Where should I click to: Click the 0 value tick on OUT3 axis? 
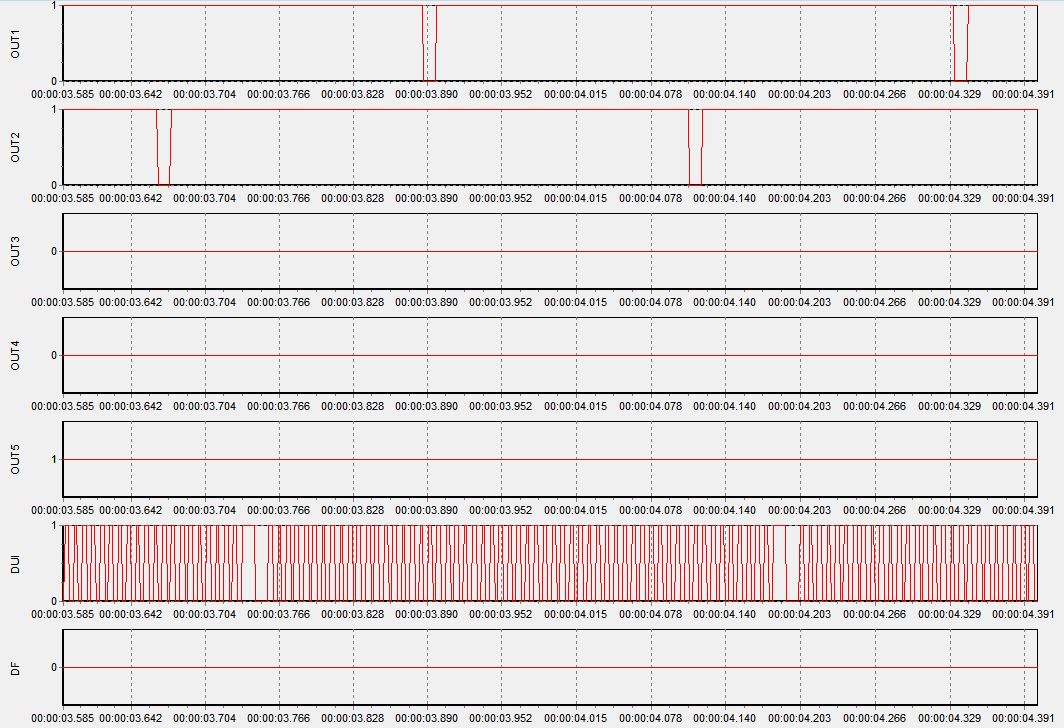53,251
